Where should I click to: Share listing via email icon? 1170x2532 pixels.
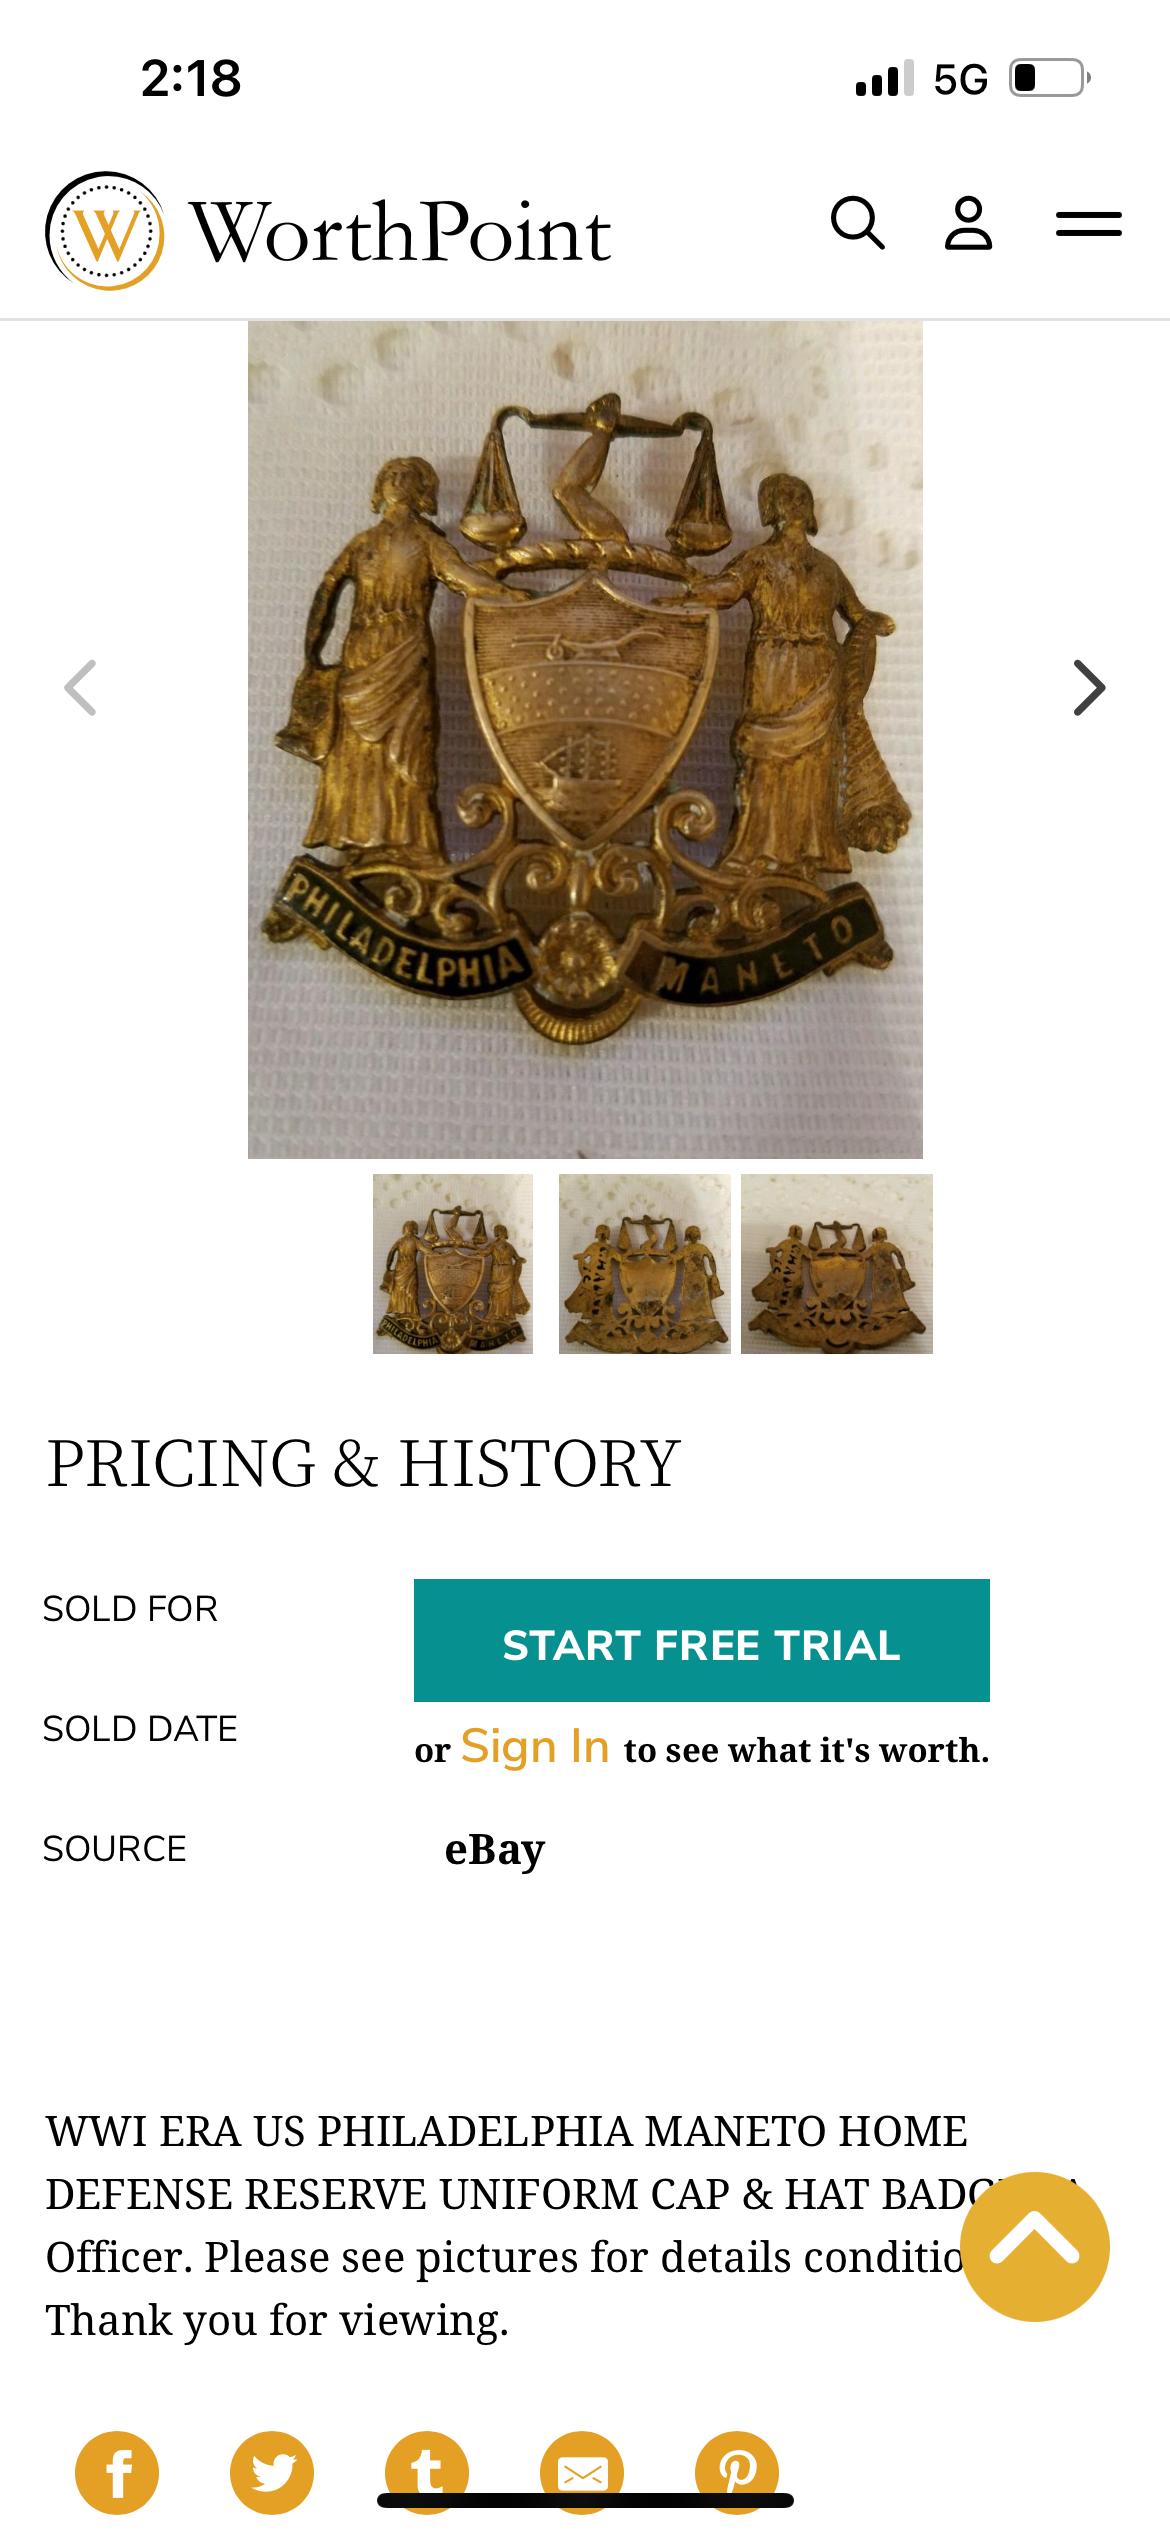pos(582,2470)
